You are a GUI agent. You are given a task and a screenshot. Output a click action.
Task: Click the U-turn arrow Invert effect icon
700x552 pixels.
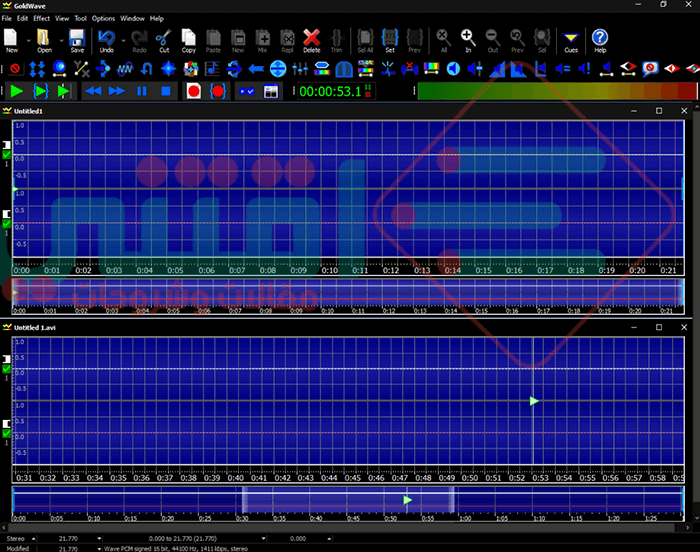tap(146, 69)
